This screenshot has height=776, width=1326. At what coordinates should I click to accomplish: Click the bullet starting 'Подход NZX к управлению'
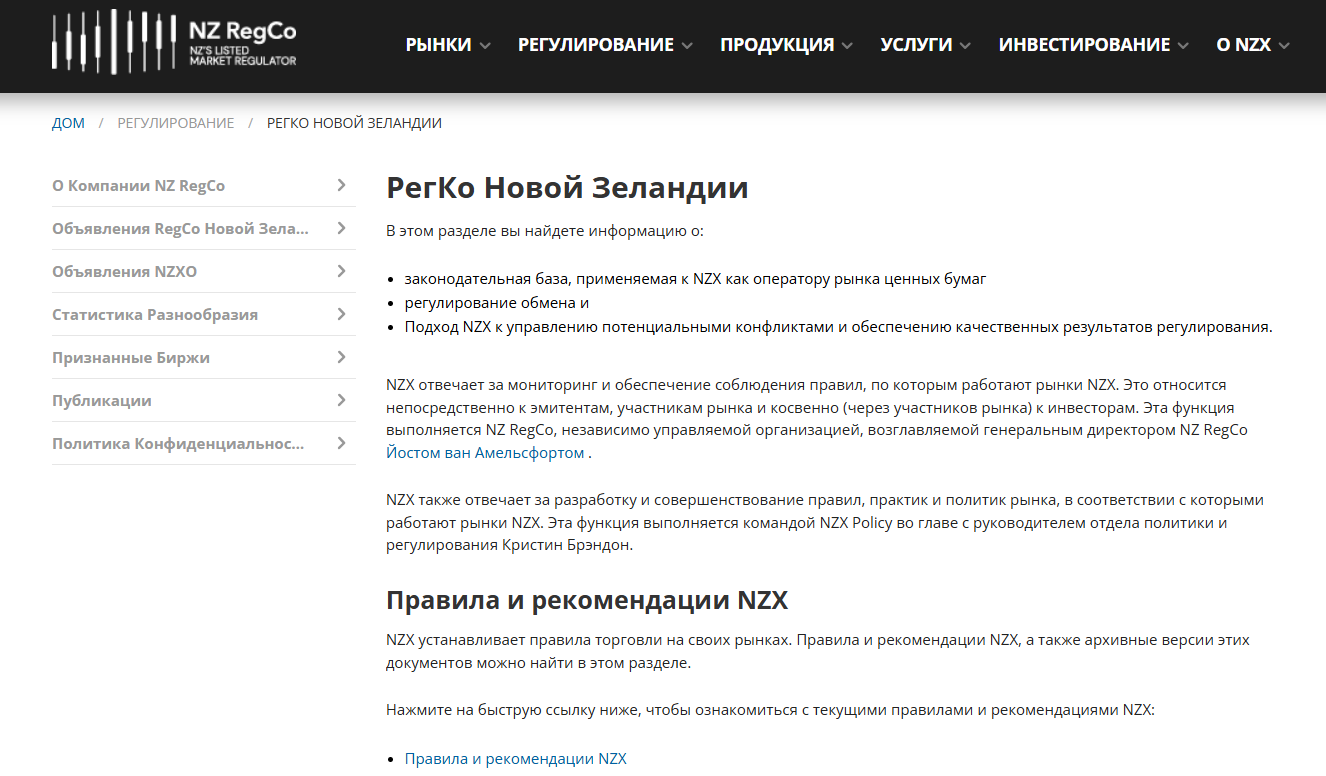pyautogui.click(x=838, y=327)
